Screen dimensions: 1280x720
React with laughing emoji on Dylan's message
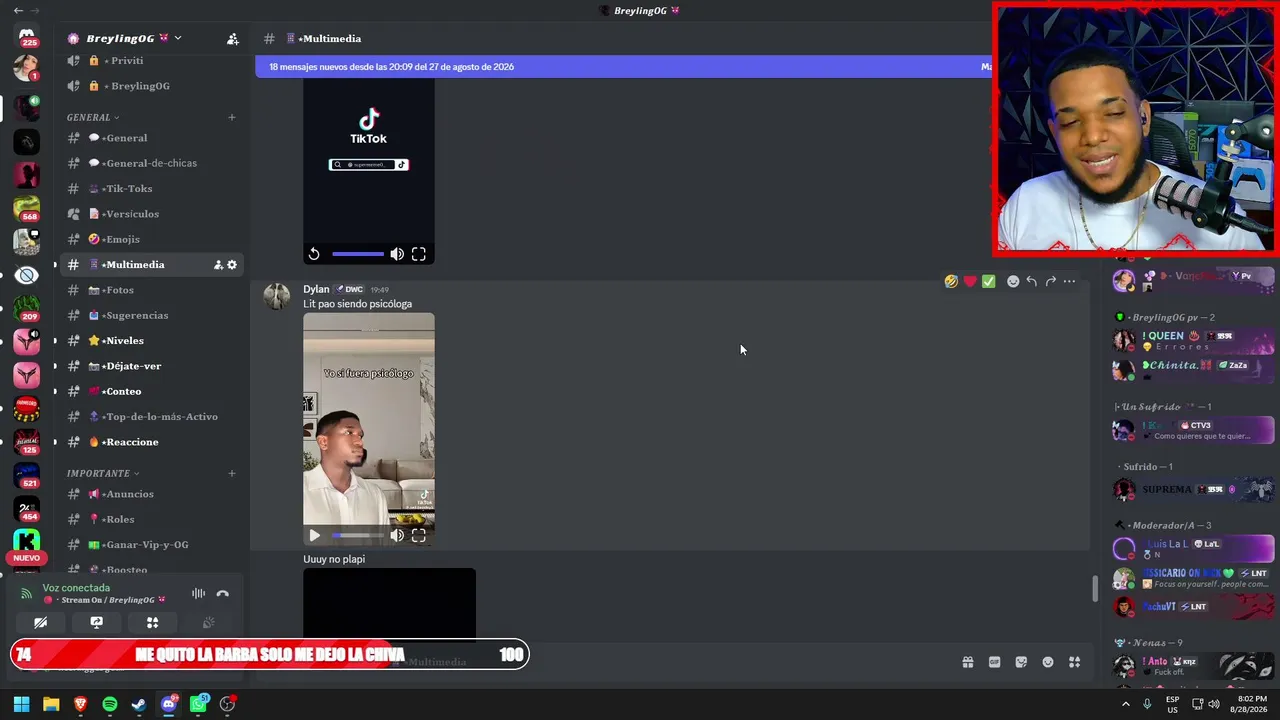coord(951,282)
